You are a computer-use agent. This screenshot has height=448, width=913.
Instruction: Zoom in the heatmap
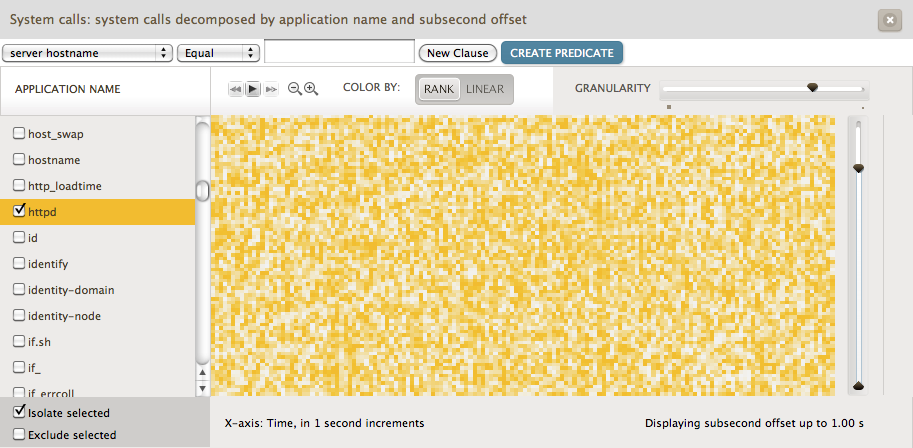coord(311,89)
